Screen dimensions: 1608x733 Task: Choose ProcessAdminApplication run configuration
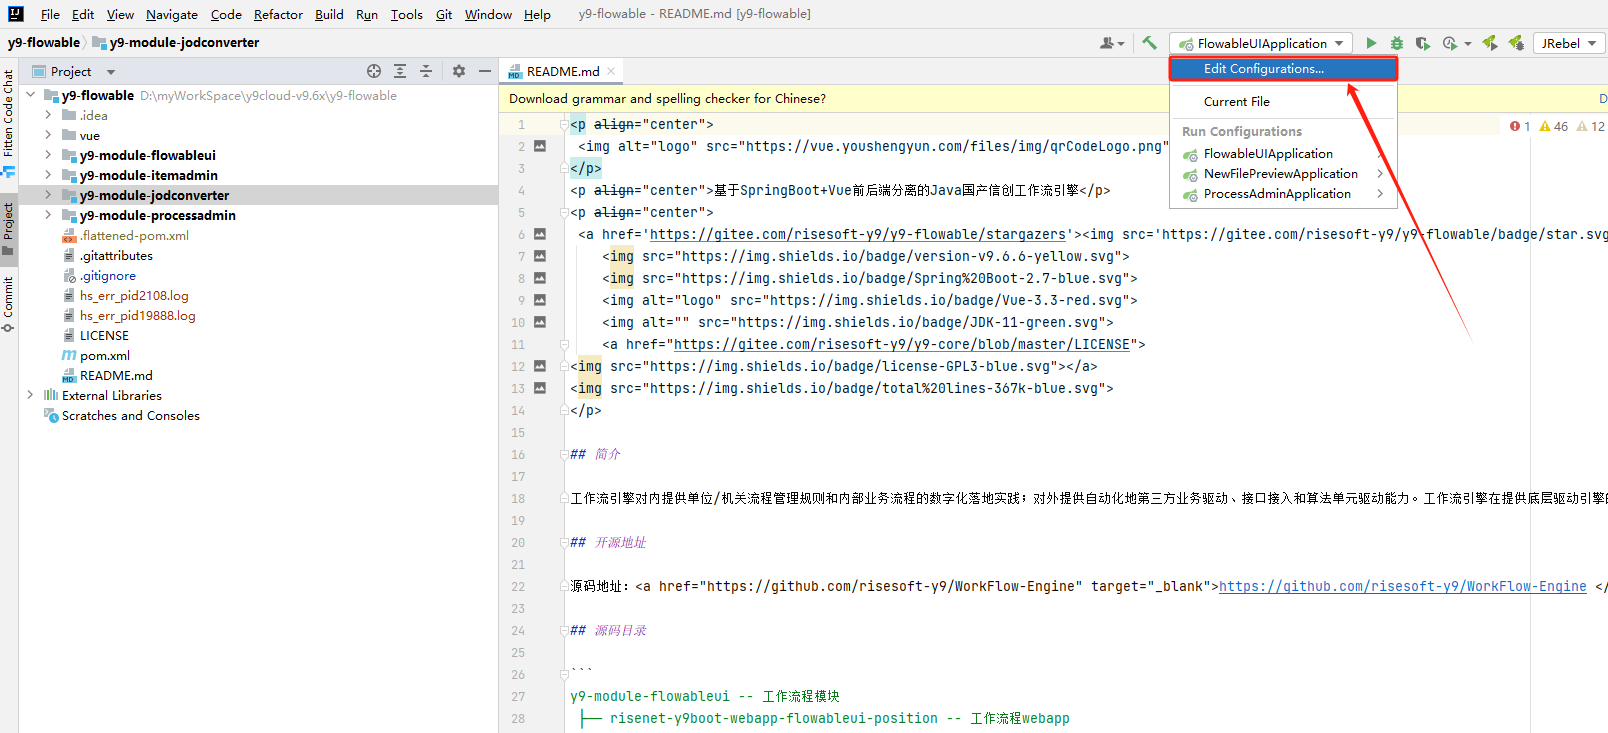(x=1283, y=193)
